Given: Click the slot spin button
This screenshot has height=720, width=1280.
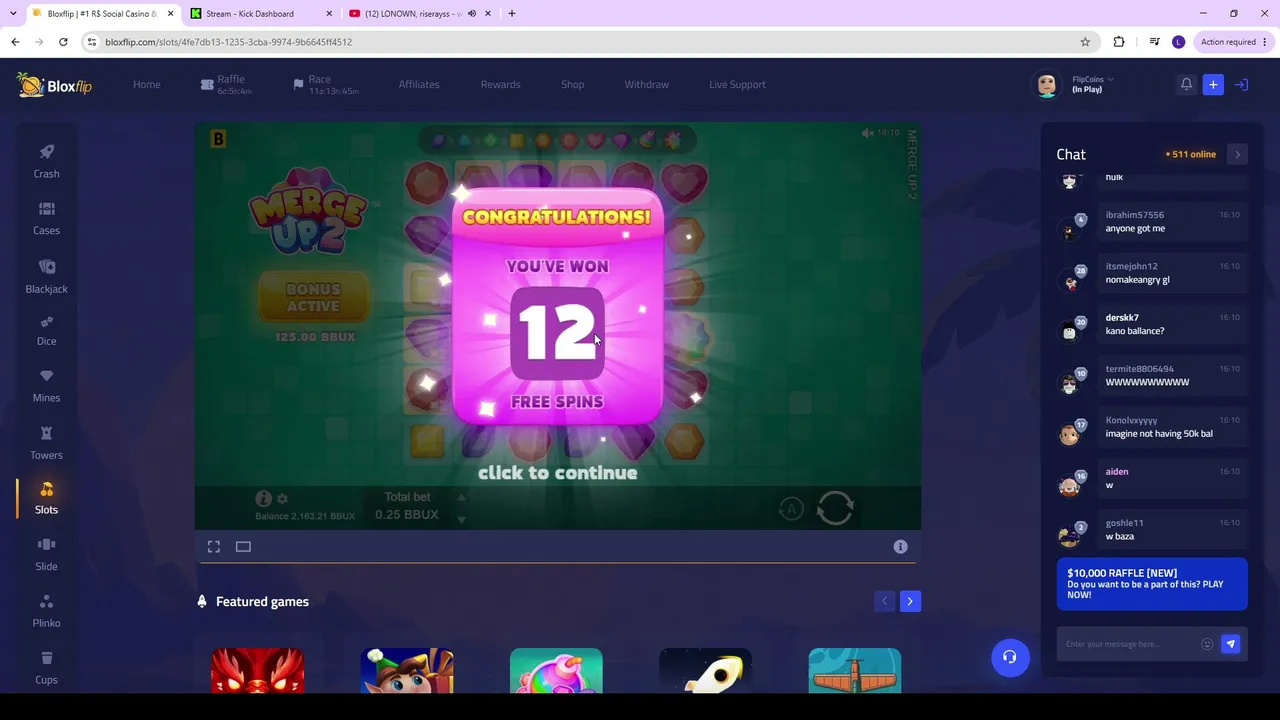Looking at the screenshot, I should pos(835,508).
